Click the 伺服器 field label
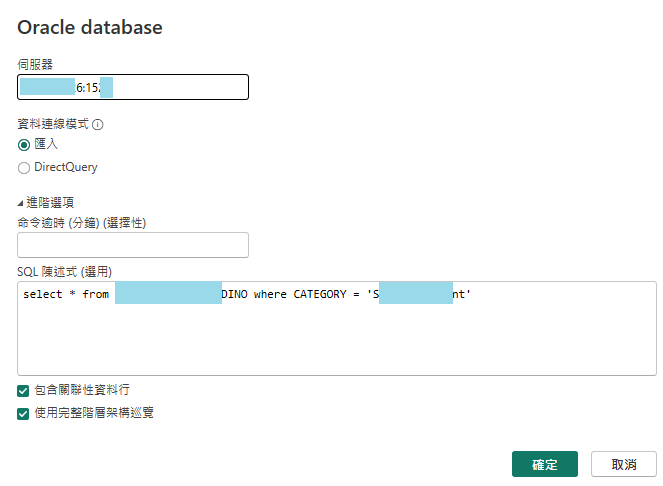 click(x=35, y=65)
